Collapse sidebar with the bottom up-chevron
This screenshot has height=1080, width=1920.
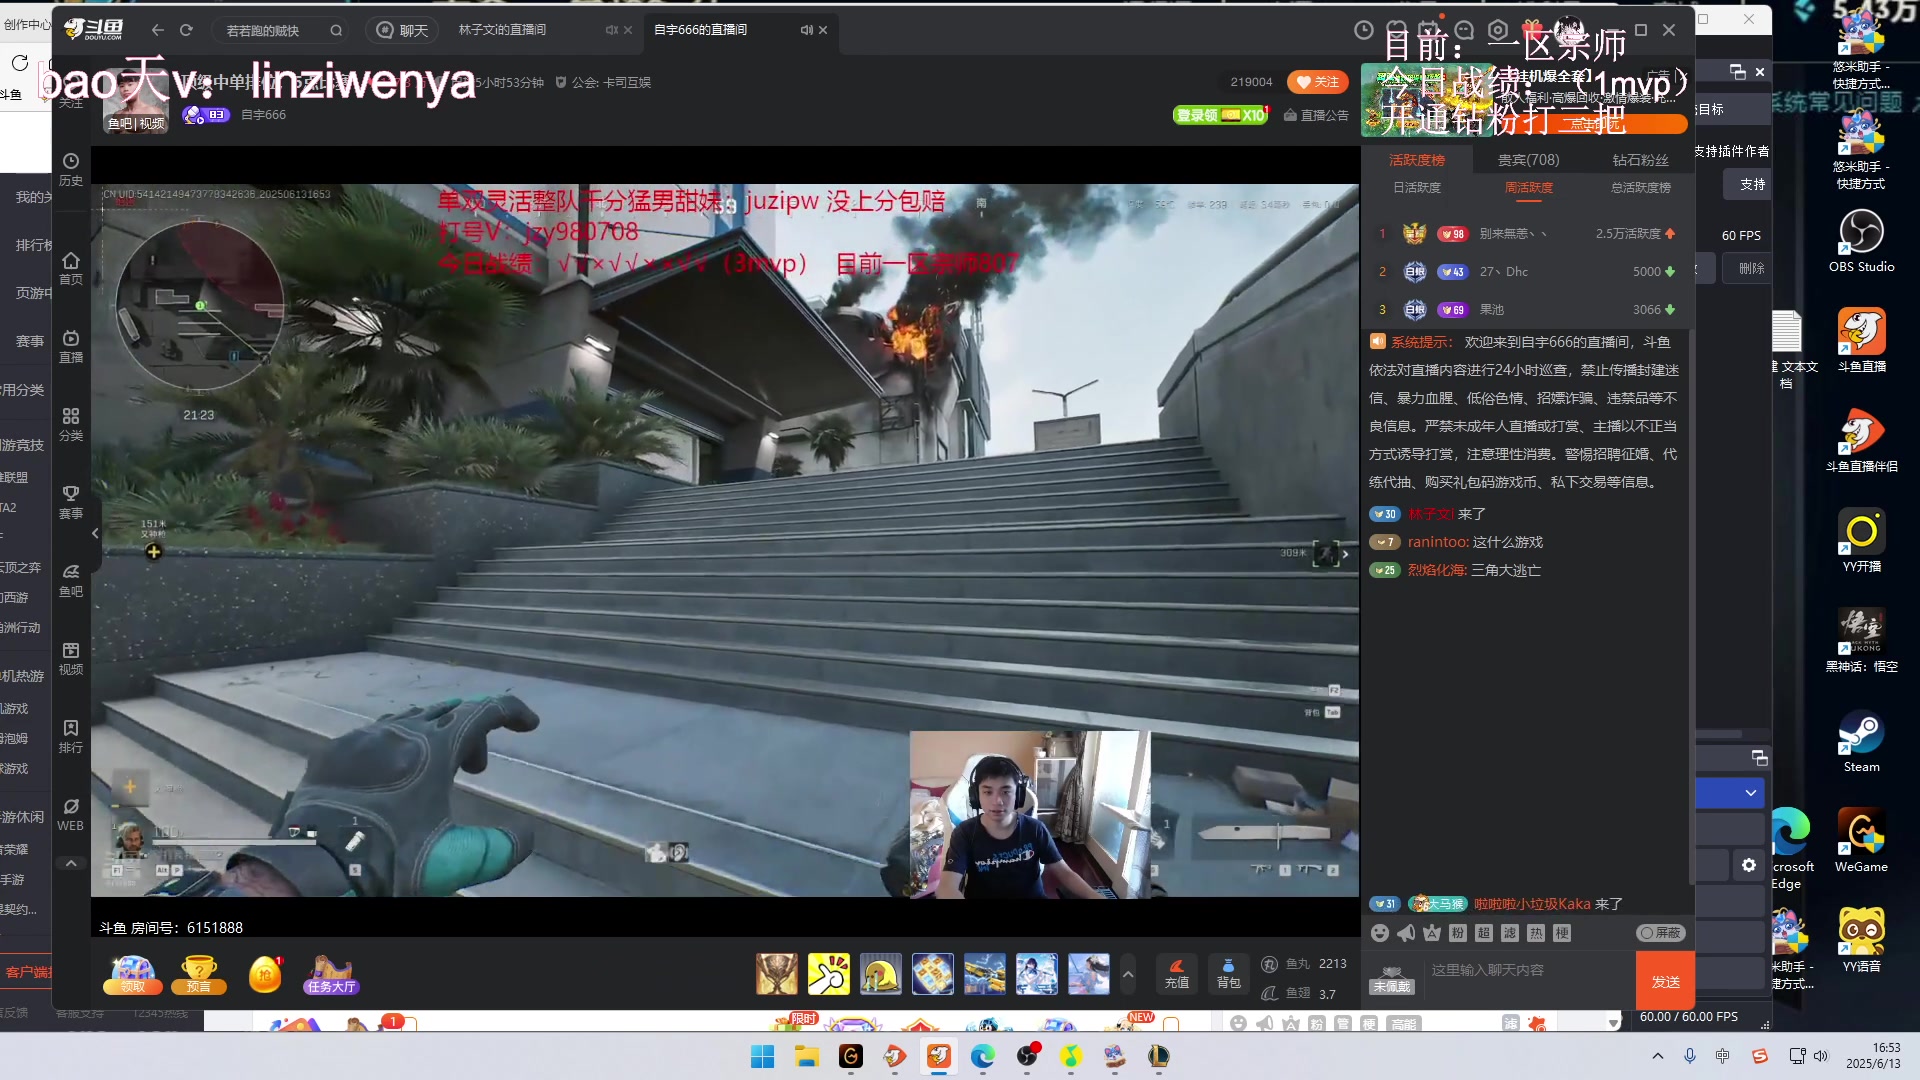pyautogui.click(x=70, y=863)
